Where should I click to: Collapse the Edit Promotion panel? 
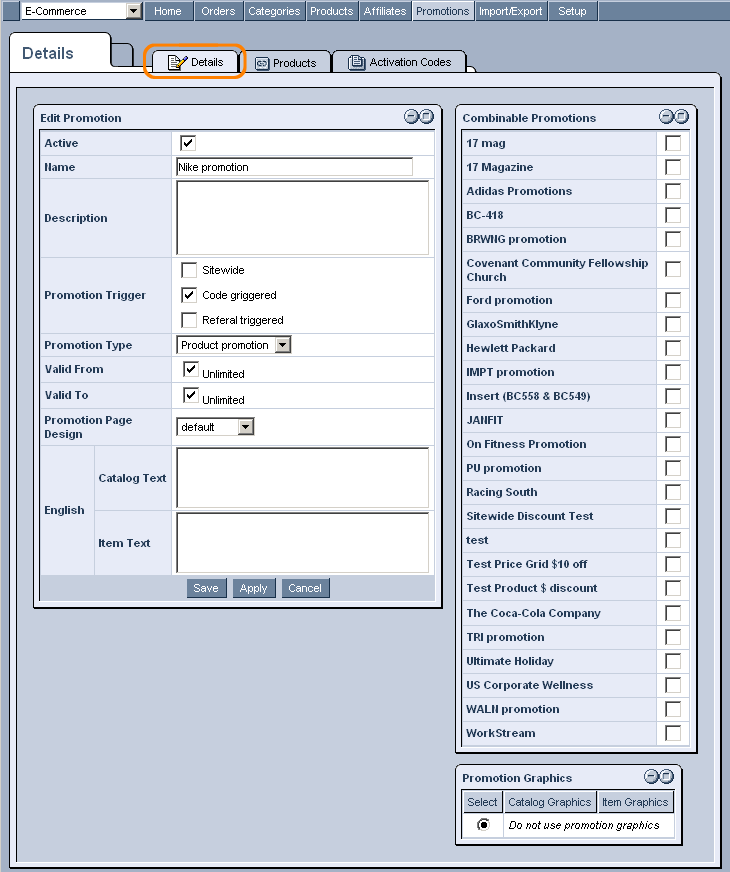[411, 116]
